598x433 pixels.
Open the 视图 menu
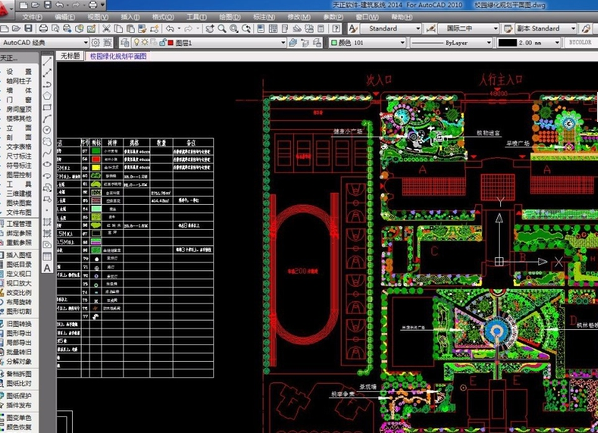[98, 17]
